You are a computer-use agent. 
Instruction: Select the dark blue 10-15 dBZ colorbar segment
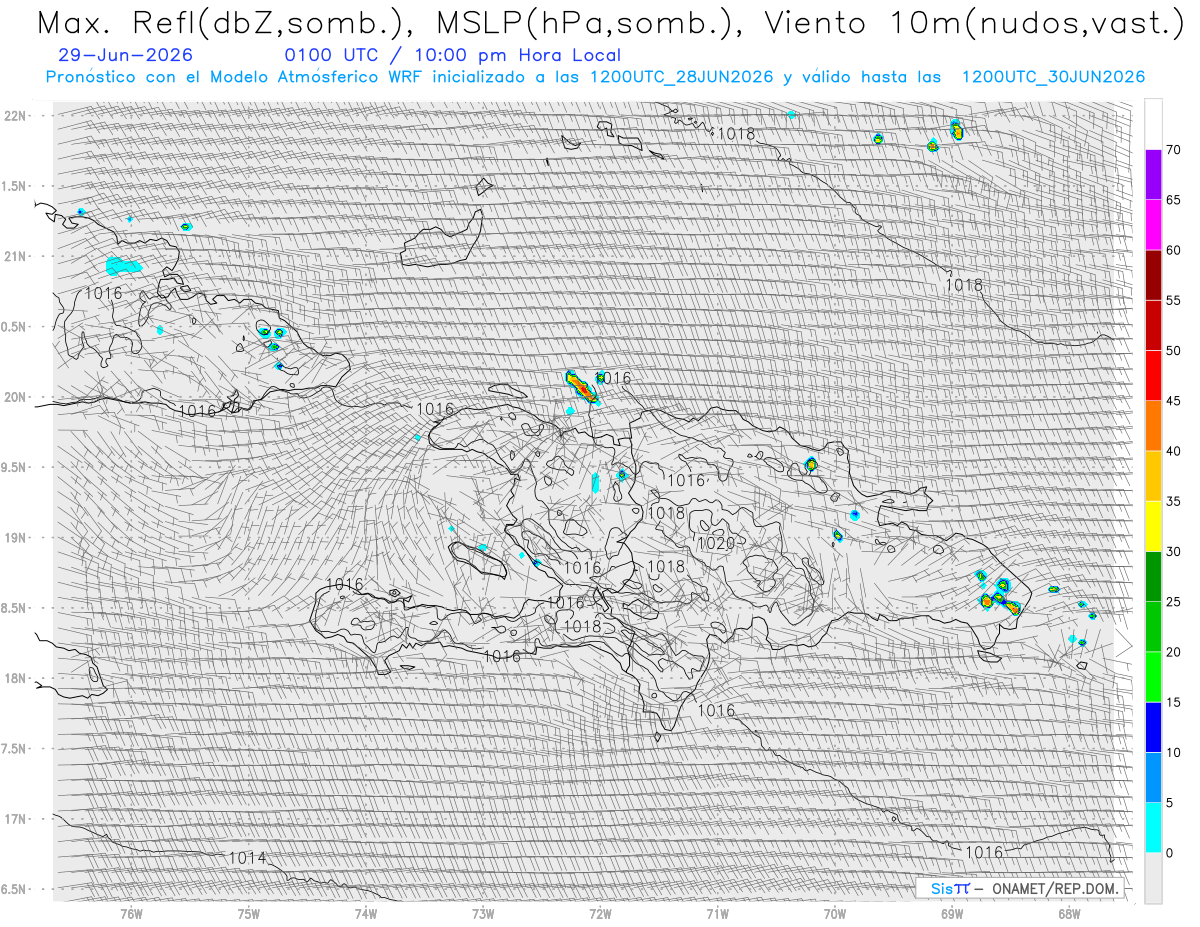point(1153,727)
